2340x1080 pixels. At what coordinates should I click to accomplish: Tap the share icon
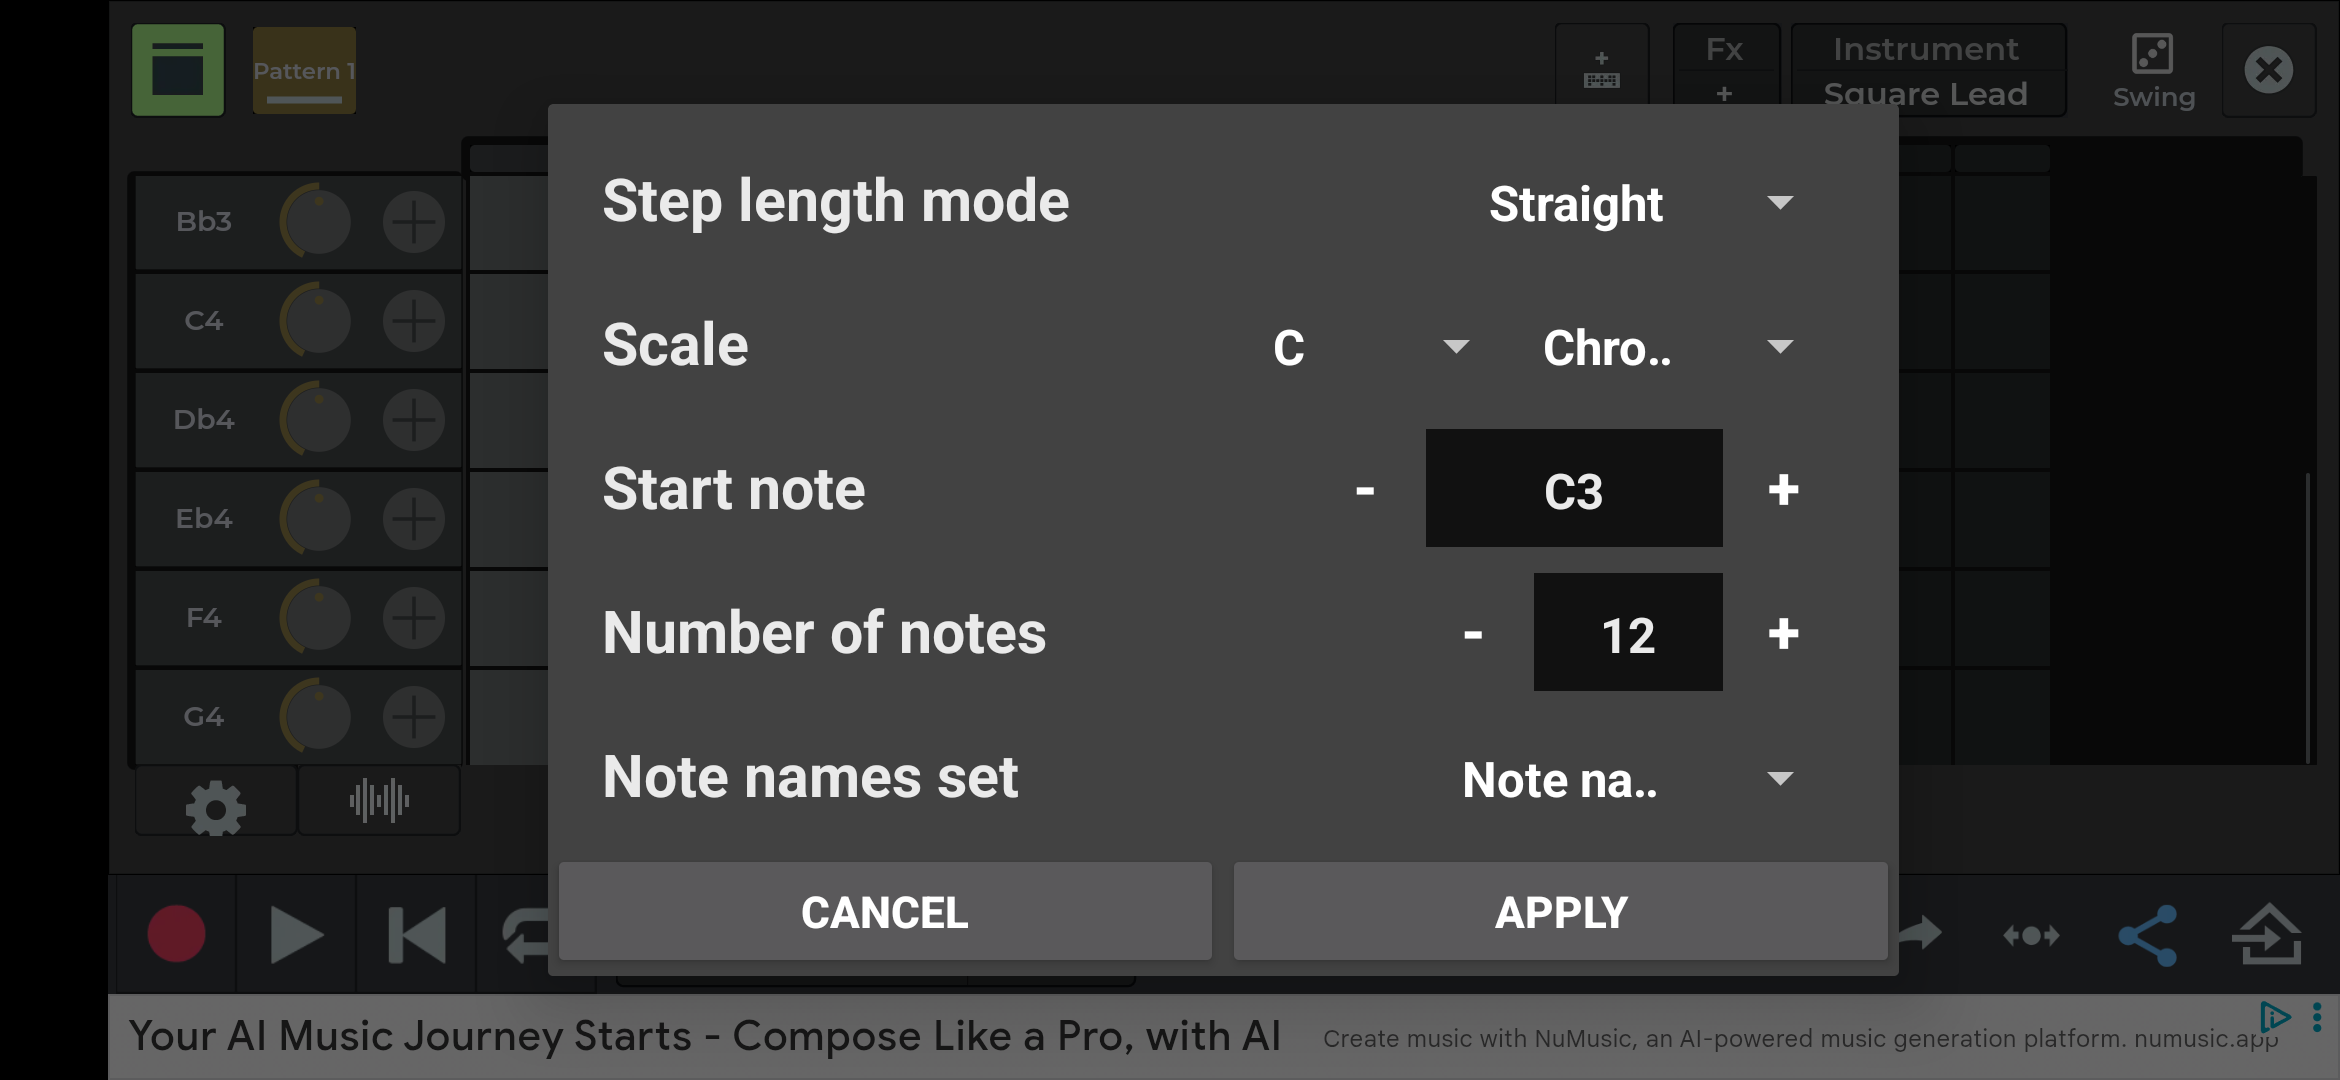[x=2147, y=935]
